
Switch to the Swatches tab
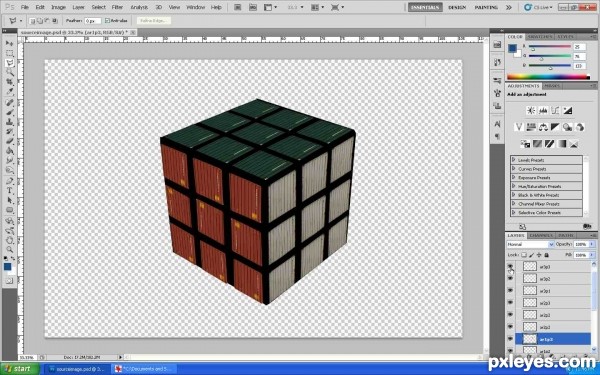point(539,37)
